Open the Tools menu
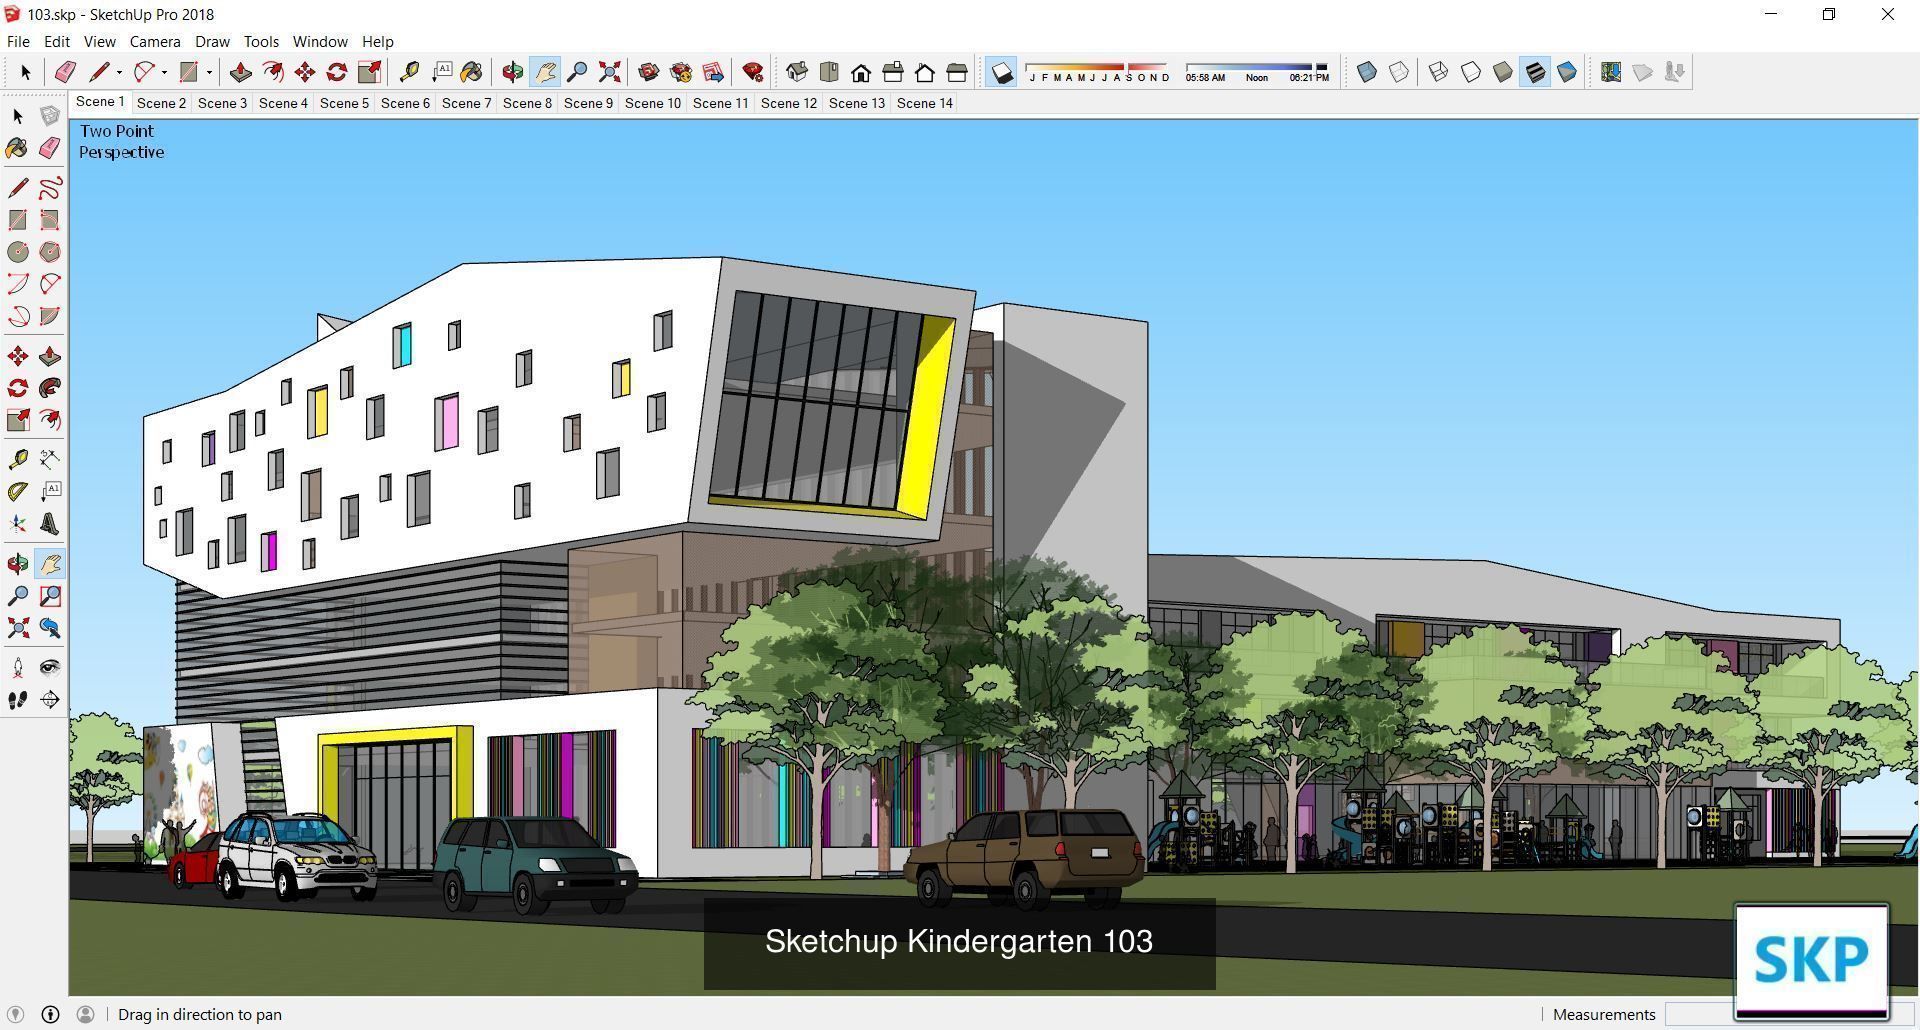1920x1030 pixels. (261, 42)
